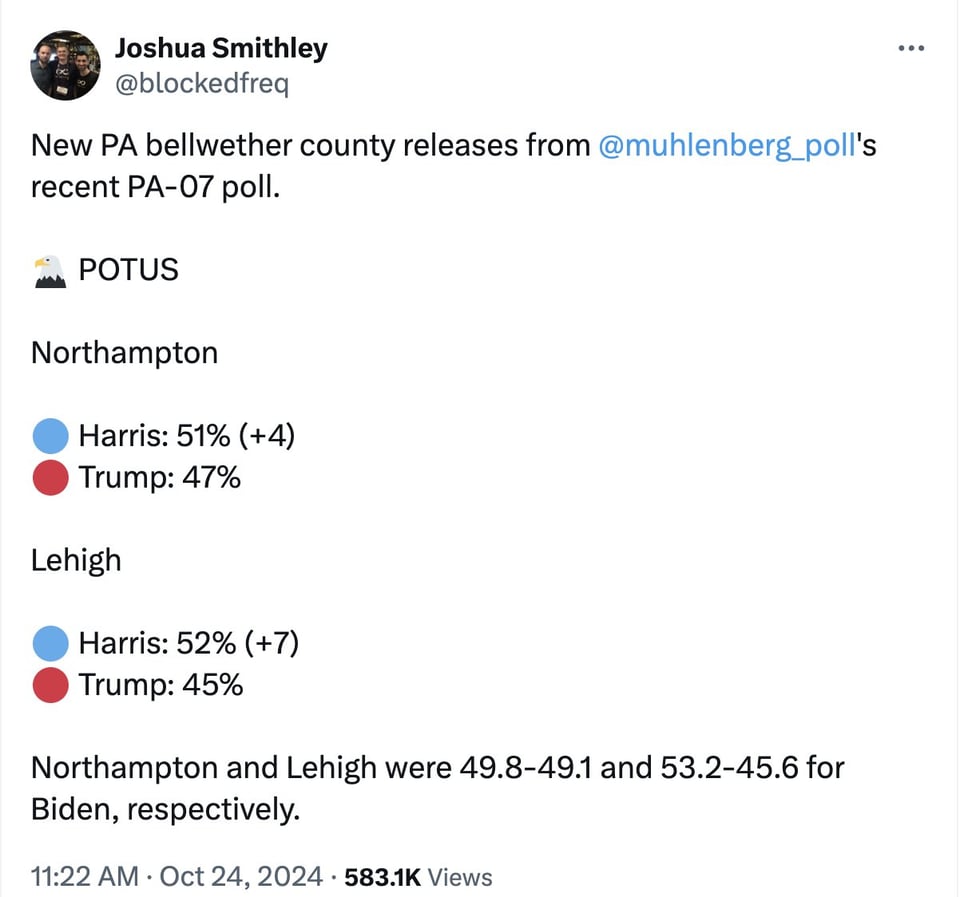Click Joshua Smithley's profile avatar

66,65
